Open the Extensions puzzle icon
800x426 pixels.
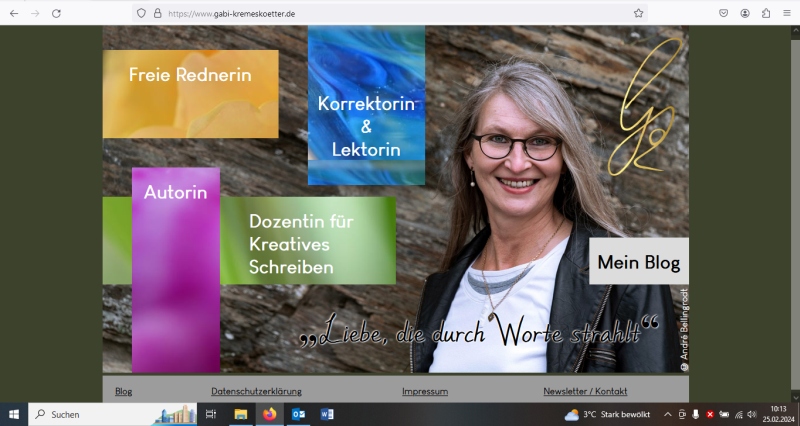click(766, 13)
